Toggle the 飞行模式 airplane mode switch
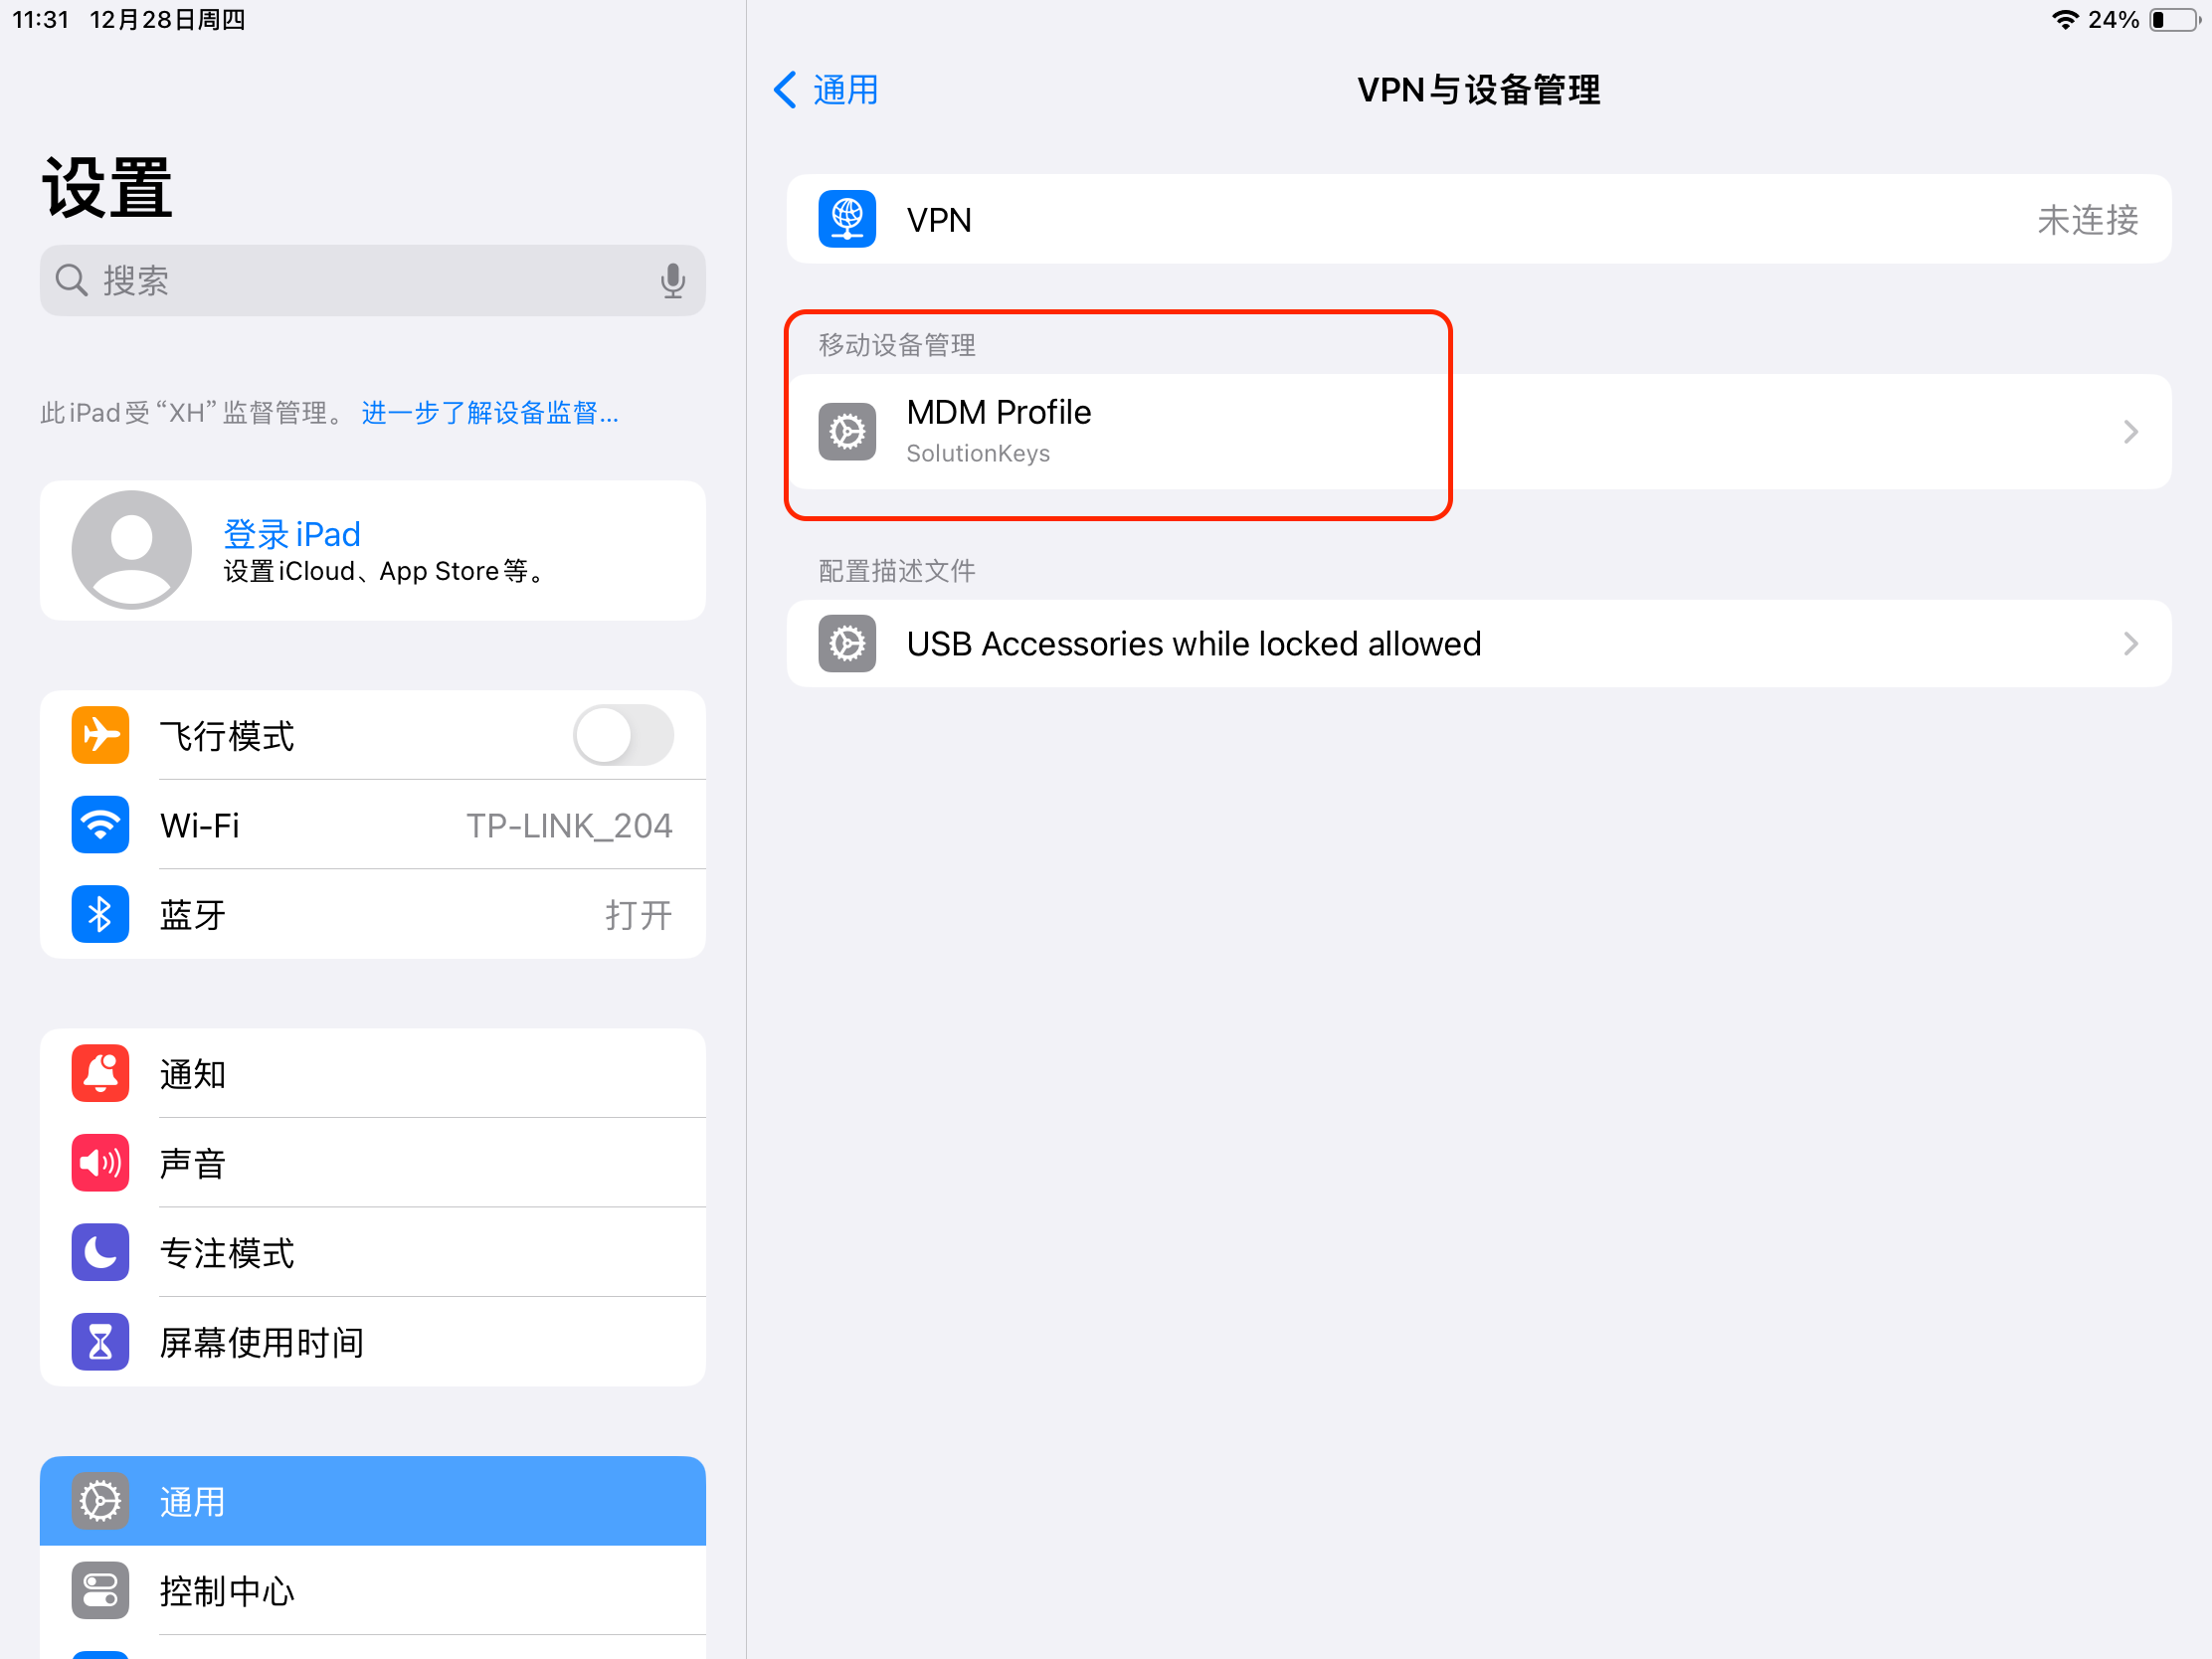The width and height of the screenshot is (2212, 1659). click(623, 735)
